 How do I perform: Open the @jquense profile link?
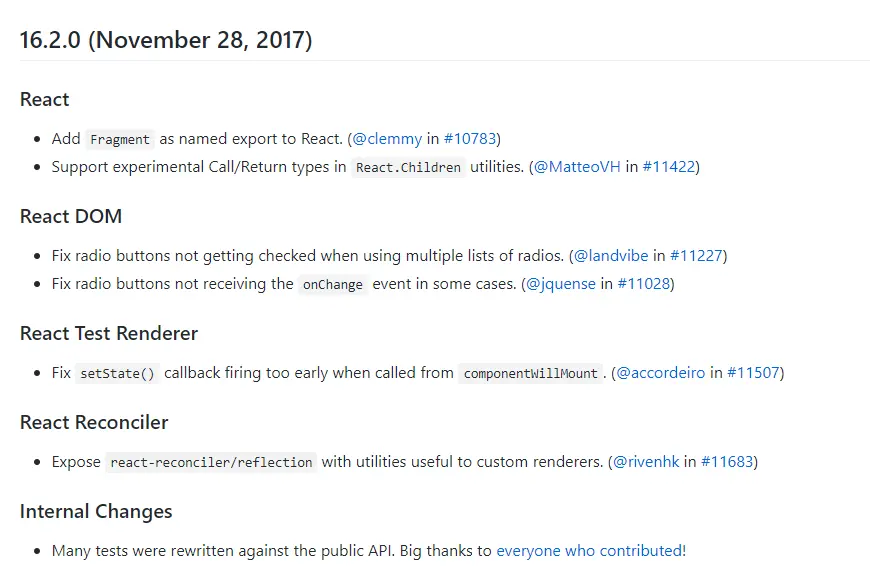[561, 284]
